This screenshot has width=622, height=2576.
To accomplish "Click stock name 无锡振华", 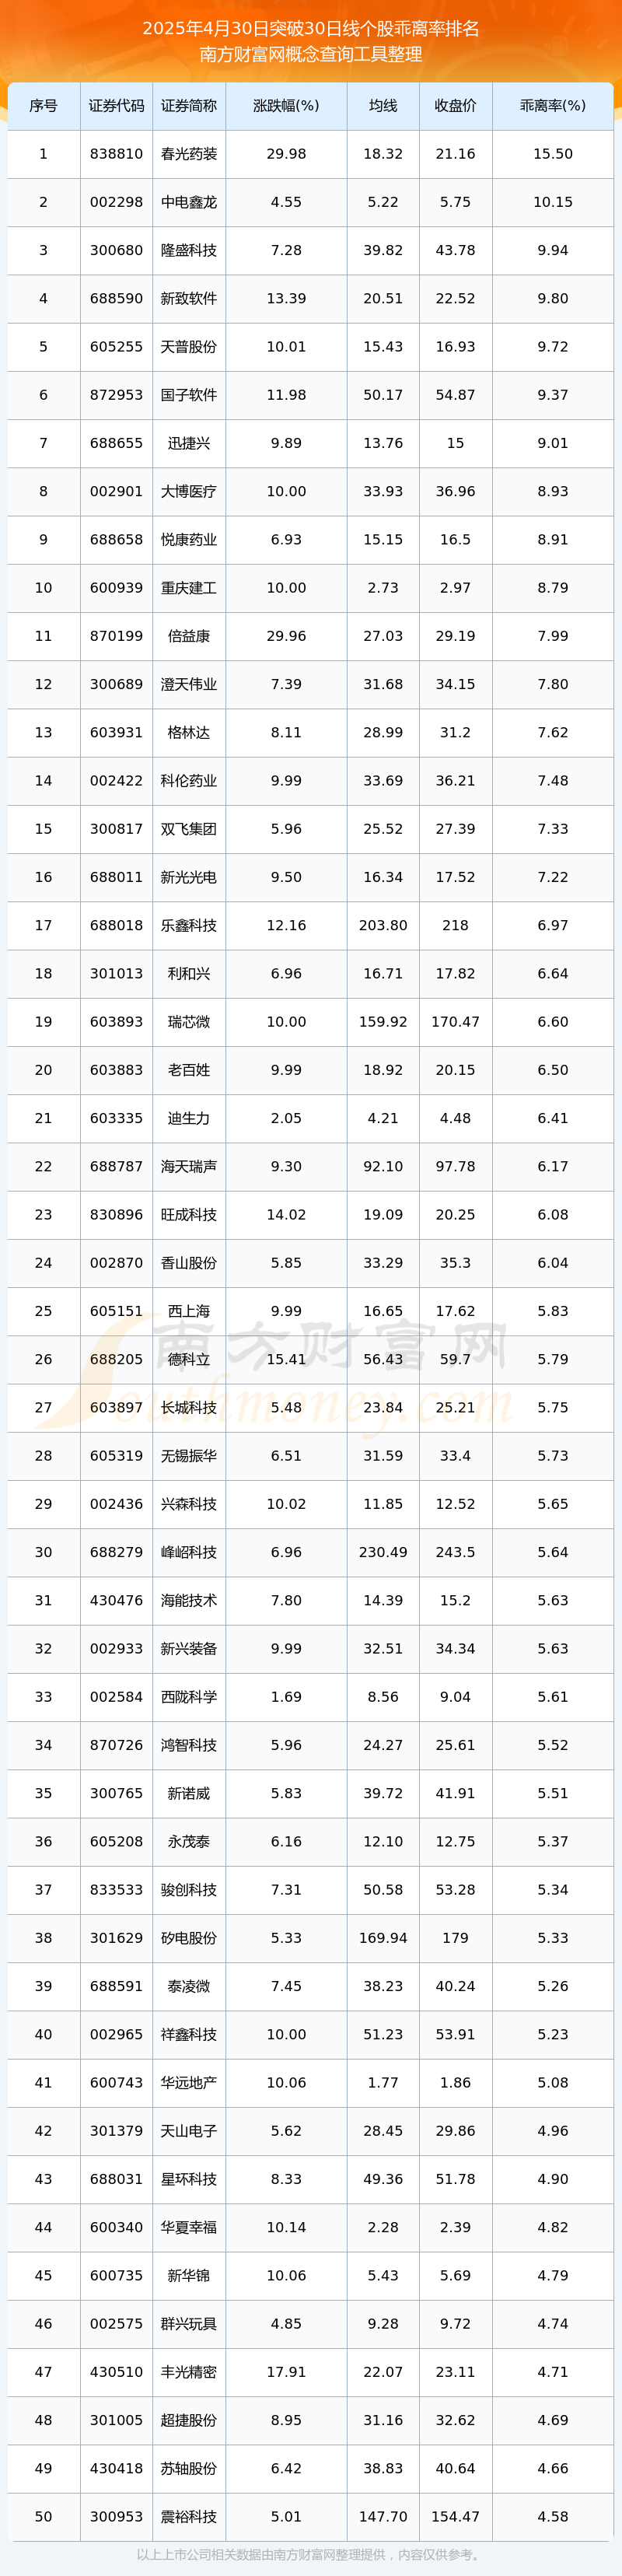I will 189,1456.
